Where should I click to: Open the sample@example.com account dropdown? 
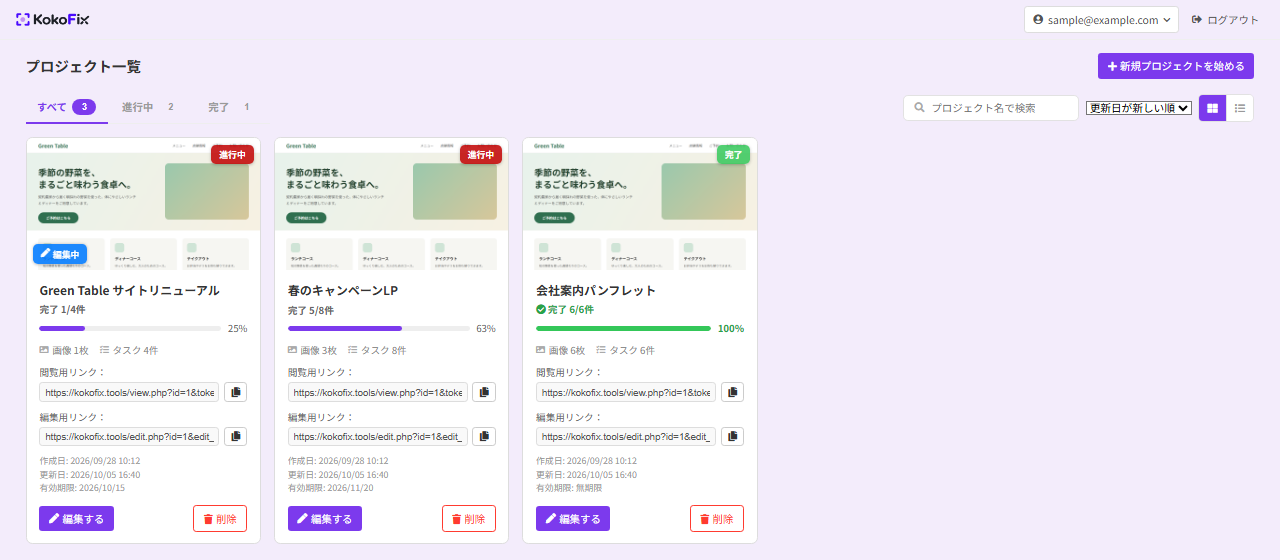point(1101,20)
